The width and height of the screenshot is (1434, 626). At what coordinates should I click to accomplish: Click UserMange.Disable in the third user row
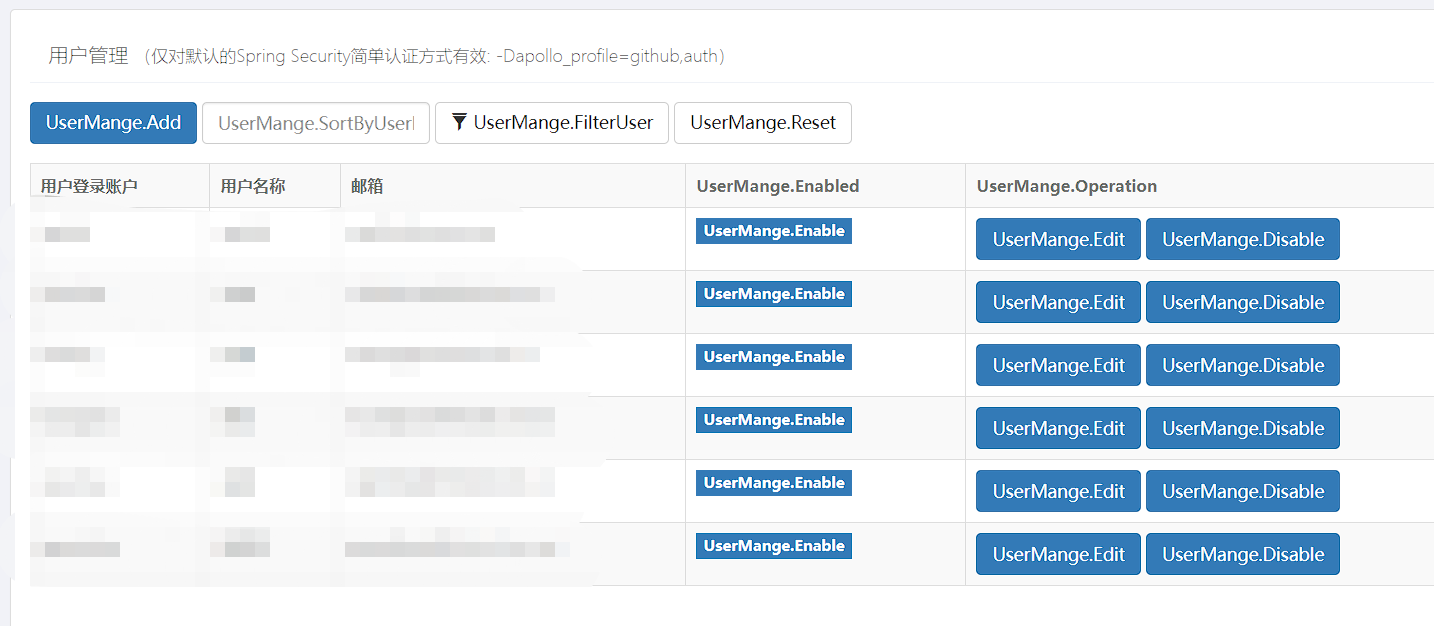click(1243, 365)
